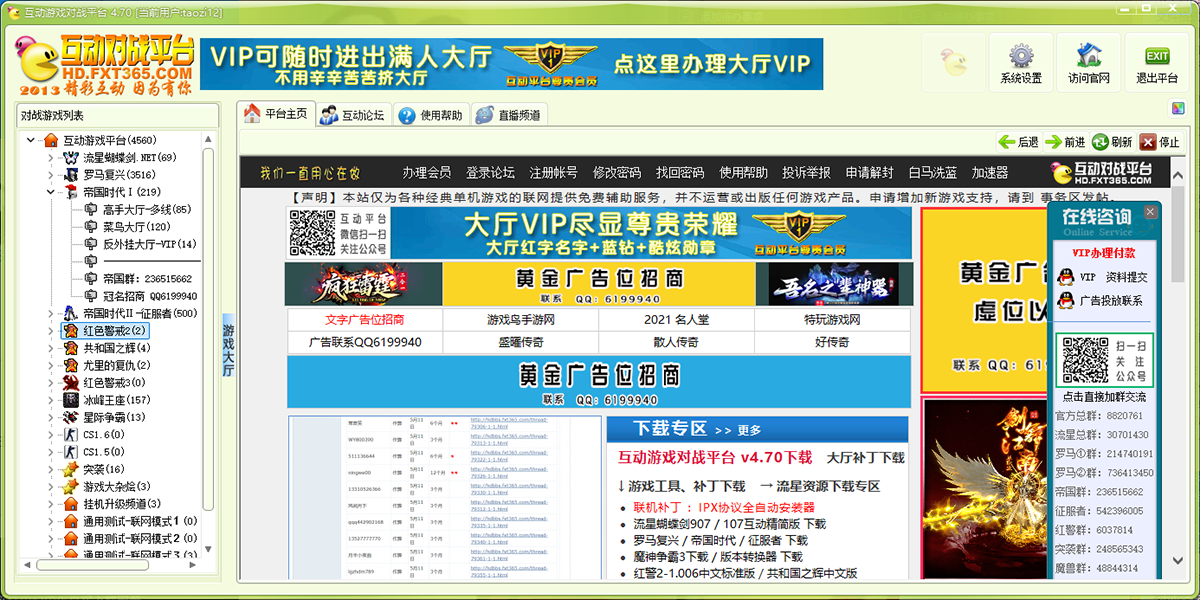Click the pale bird avatar button
The image size is (1200, 600).
pos(953,64)
